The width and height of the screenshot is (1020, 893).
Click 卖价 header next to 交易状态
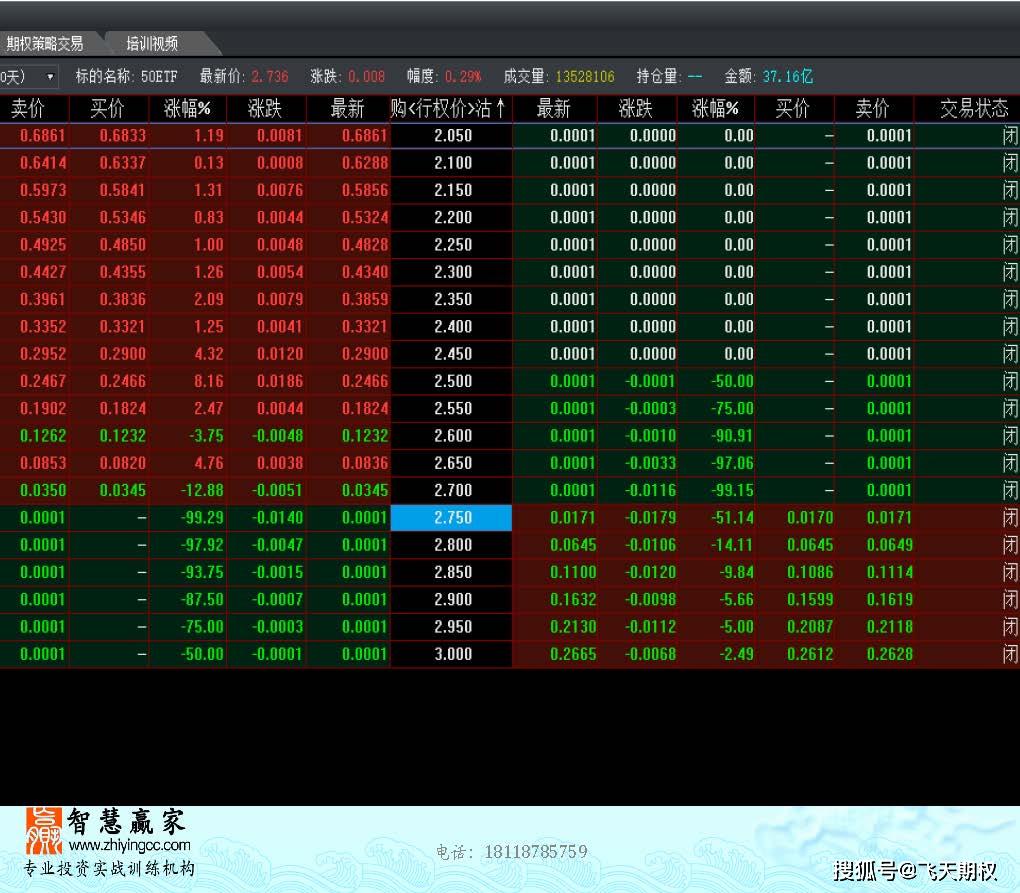[x=872, y=108]
